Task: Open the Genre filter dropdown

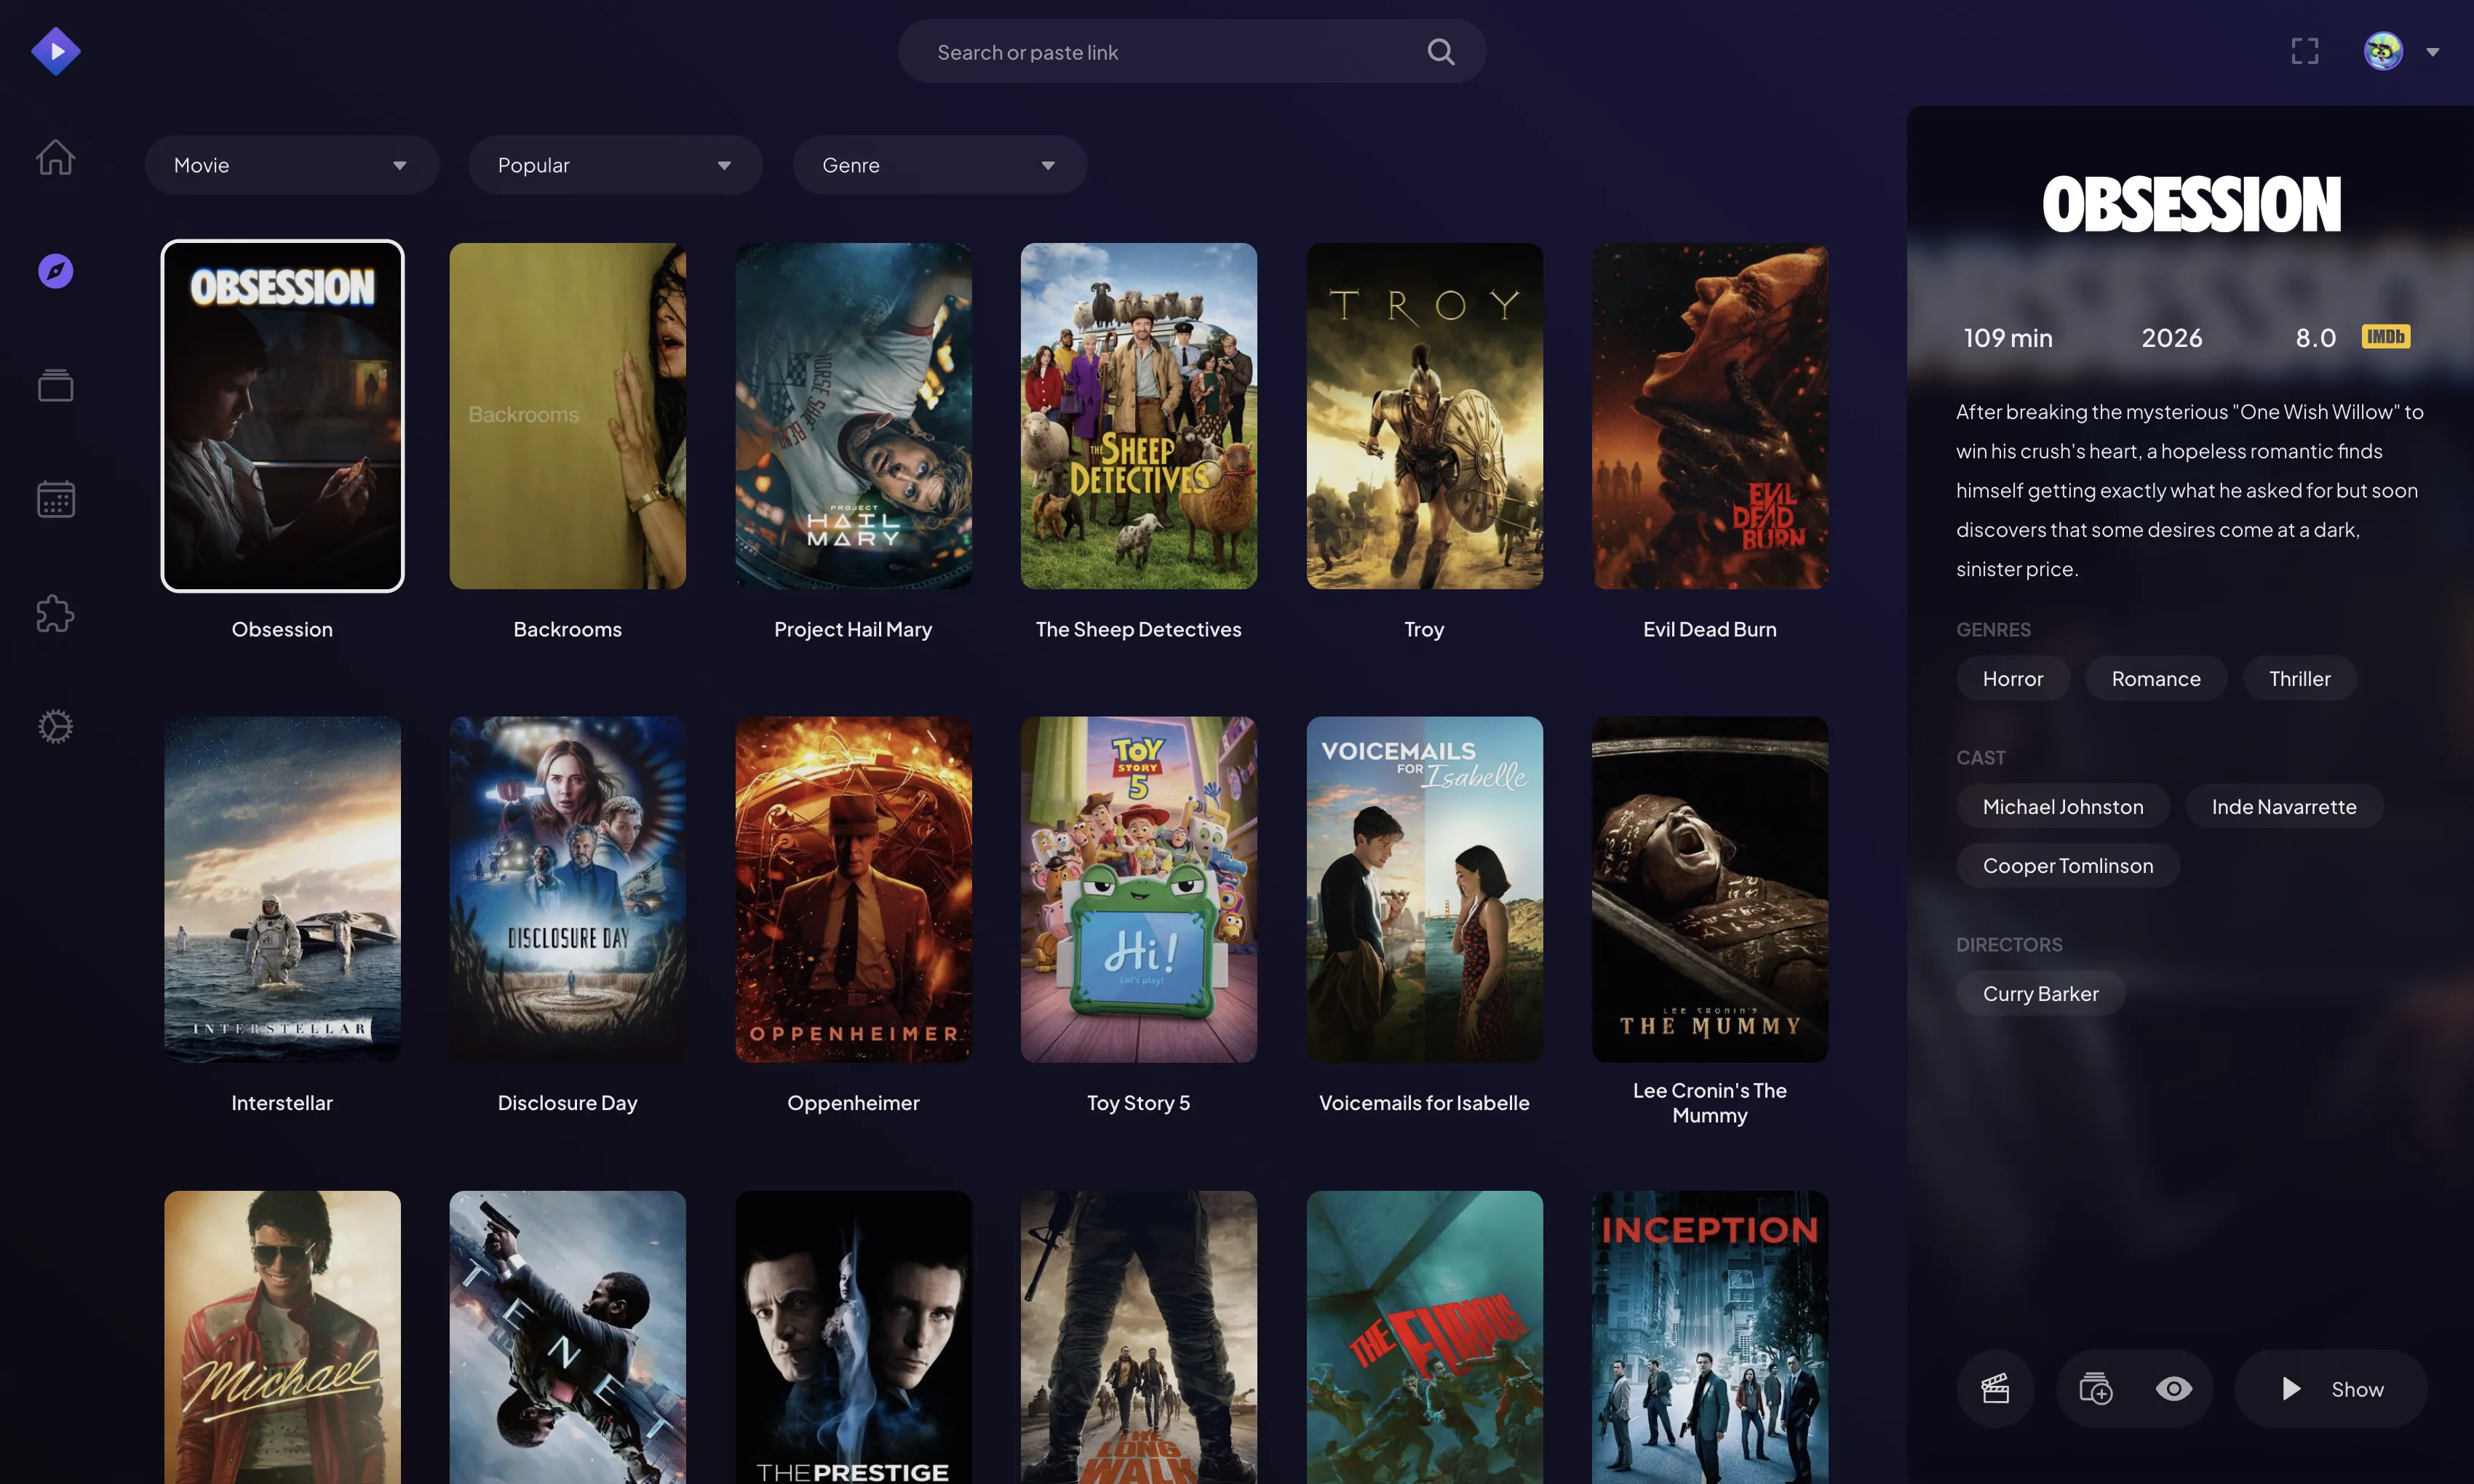Action: point(940,165)
